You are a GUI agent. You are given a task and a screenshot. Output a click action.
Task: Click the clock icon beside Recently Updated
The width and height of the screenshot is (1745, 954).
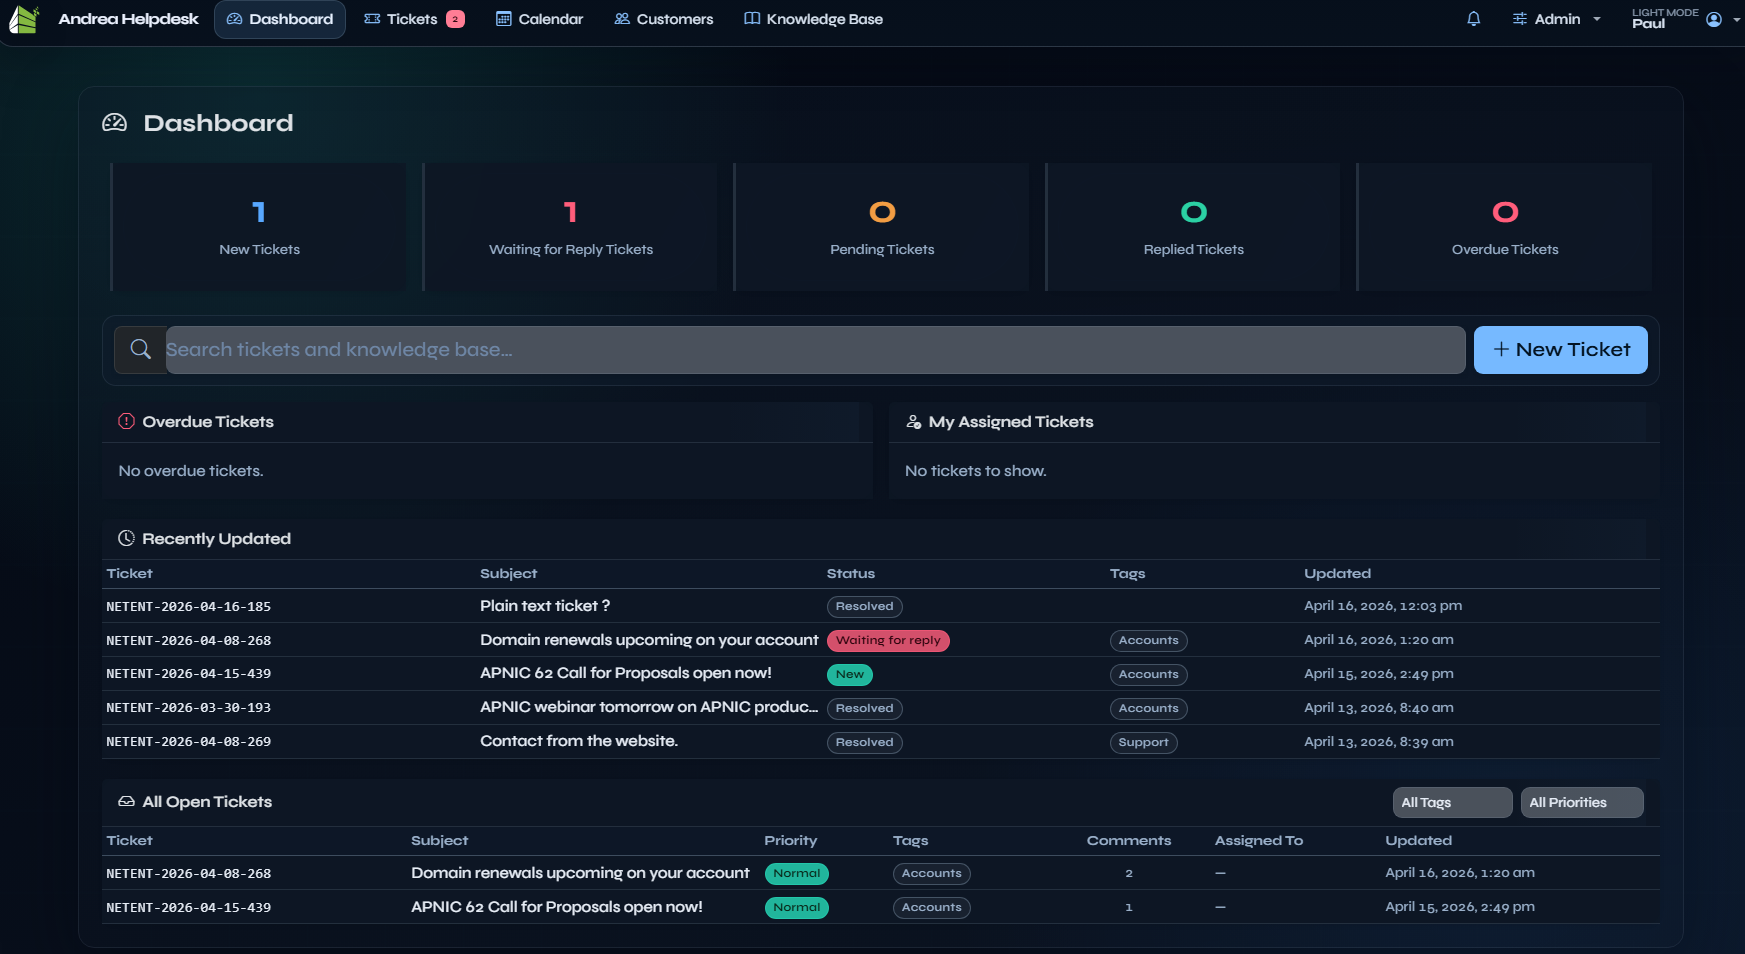click(x=125, y=537)
